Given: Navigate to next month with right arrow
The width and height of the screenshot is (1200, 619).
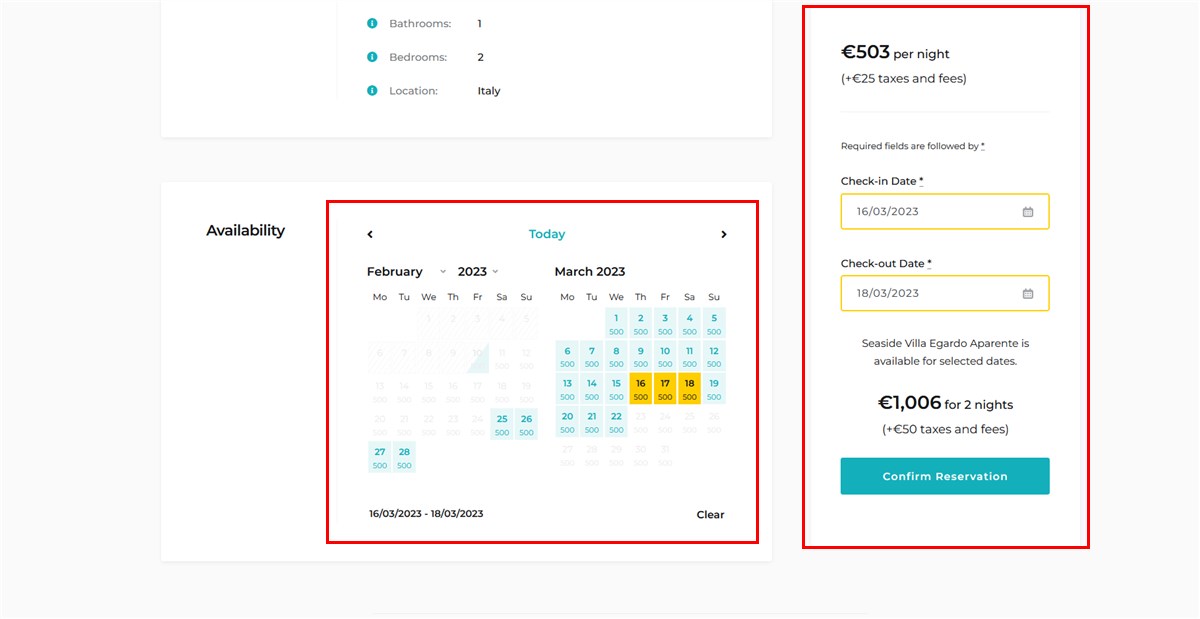Looking at the screenshot, I should (724, 234).
